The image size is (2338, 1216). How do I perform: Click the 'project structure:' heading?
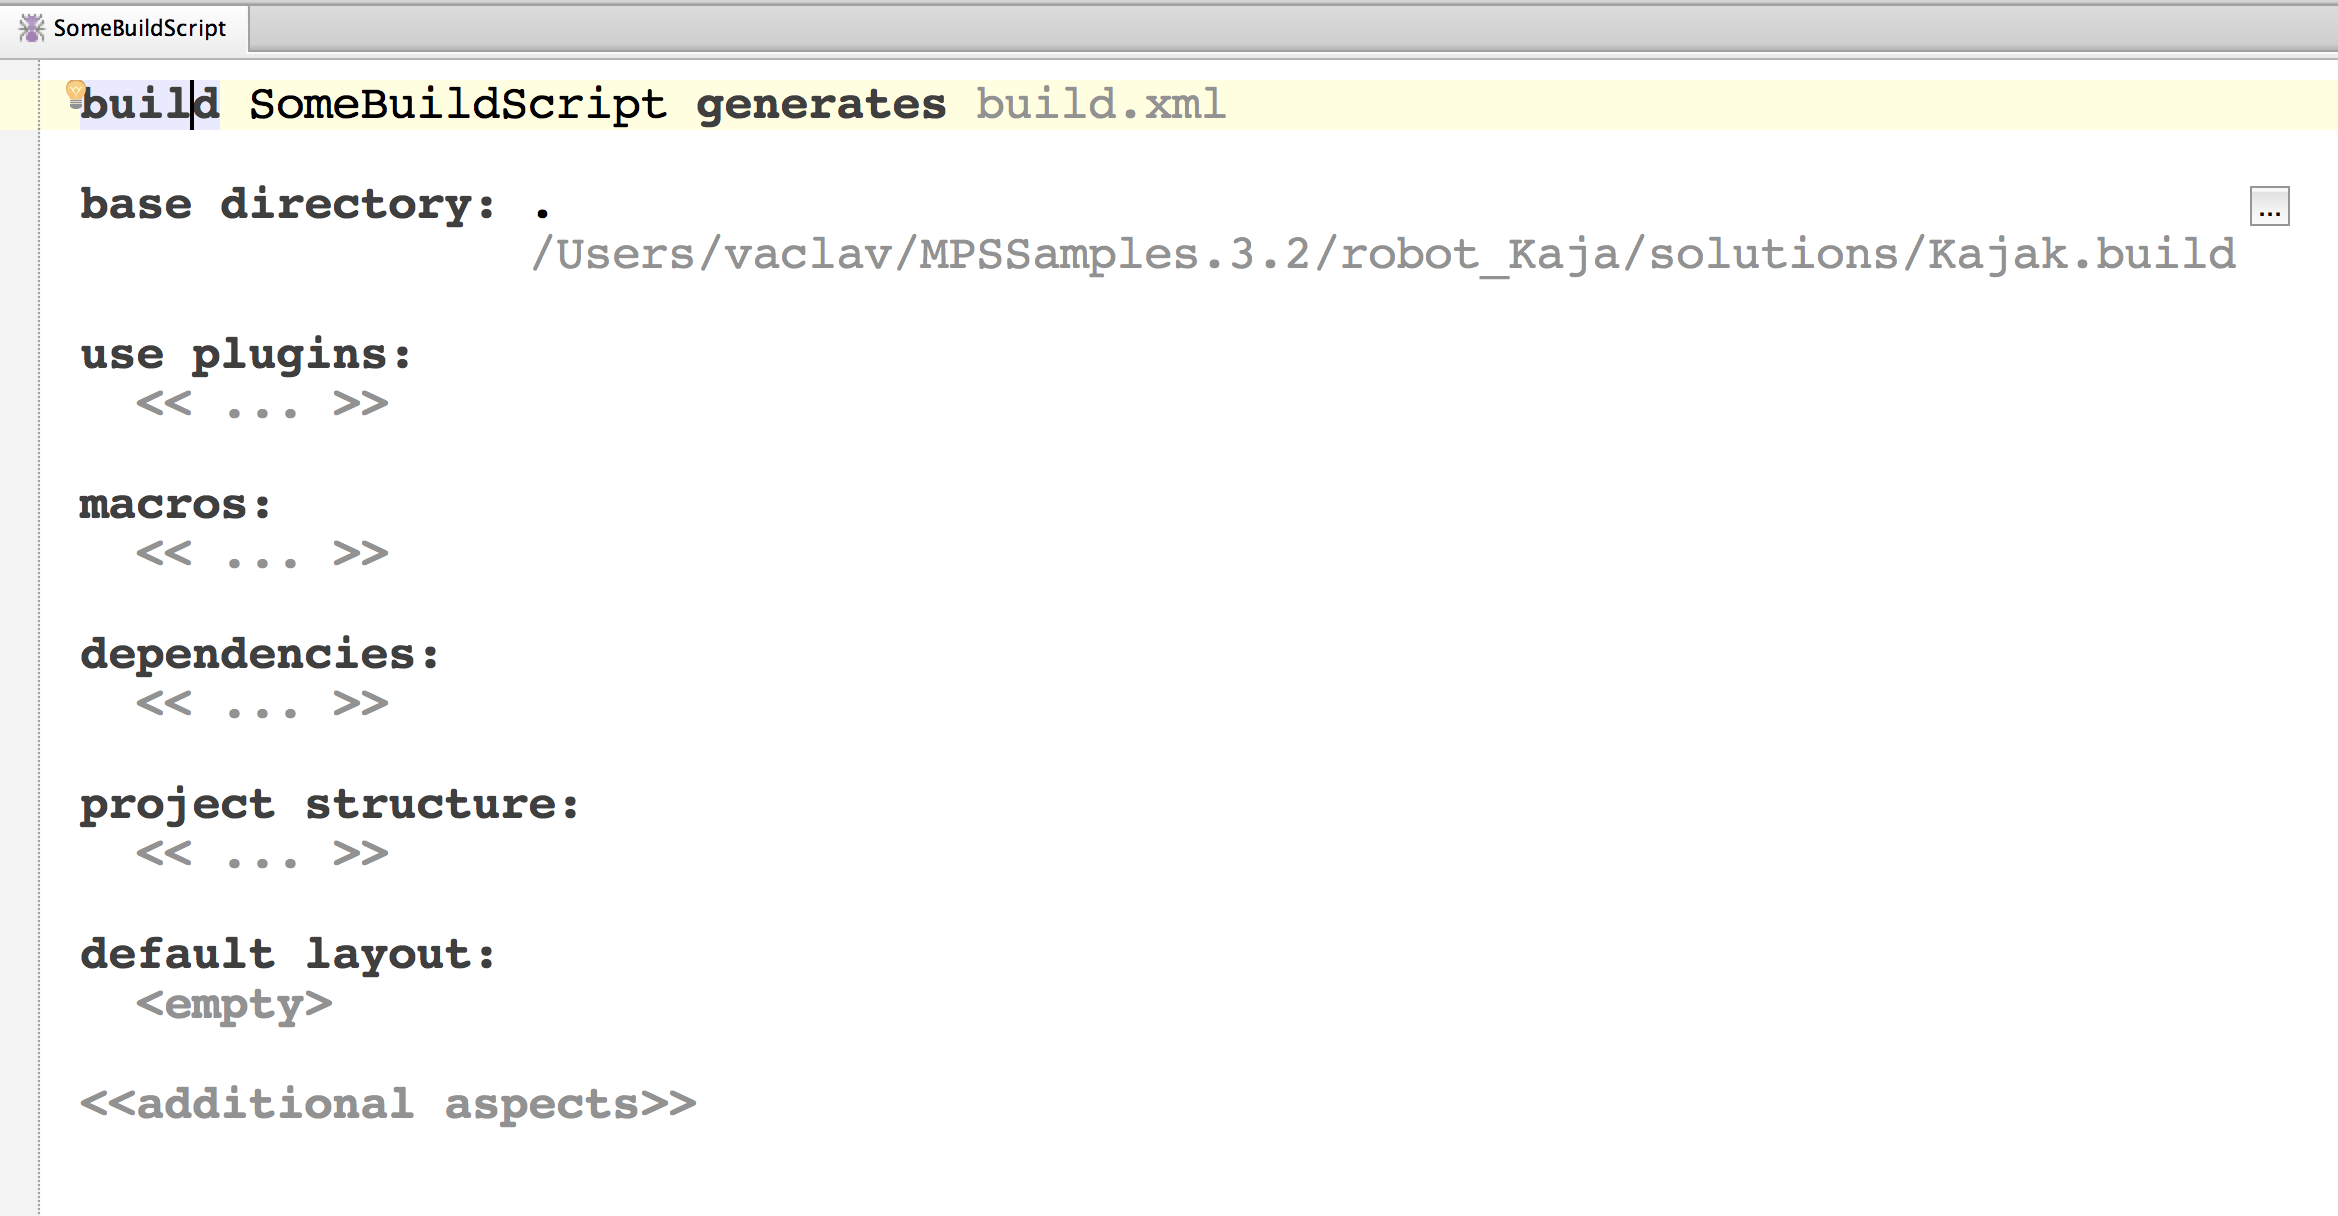330,805
